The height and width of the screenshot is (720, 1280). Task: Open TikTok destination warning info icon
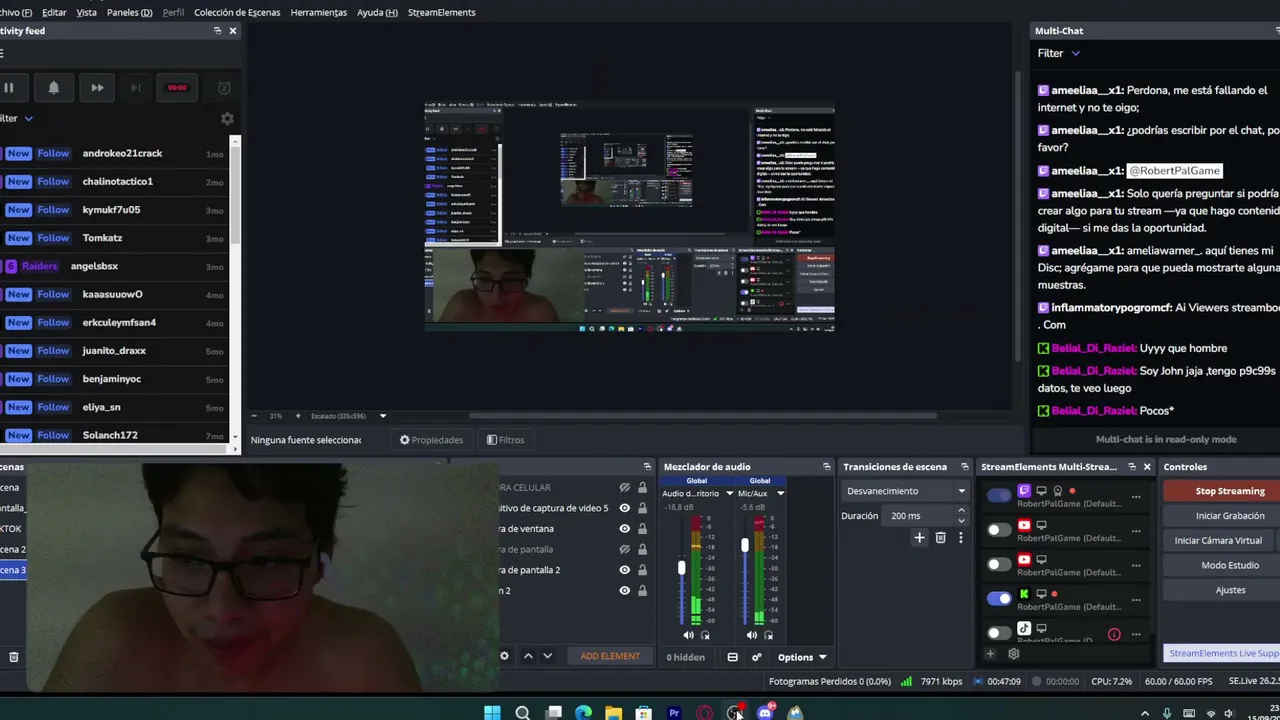pyautogui.click(x=1114, y=634)
